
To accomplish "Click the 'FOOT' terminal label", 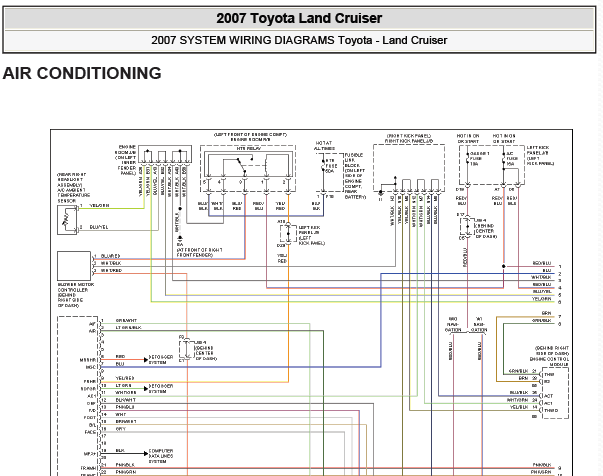I will click(90, 418).
